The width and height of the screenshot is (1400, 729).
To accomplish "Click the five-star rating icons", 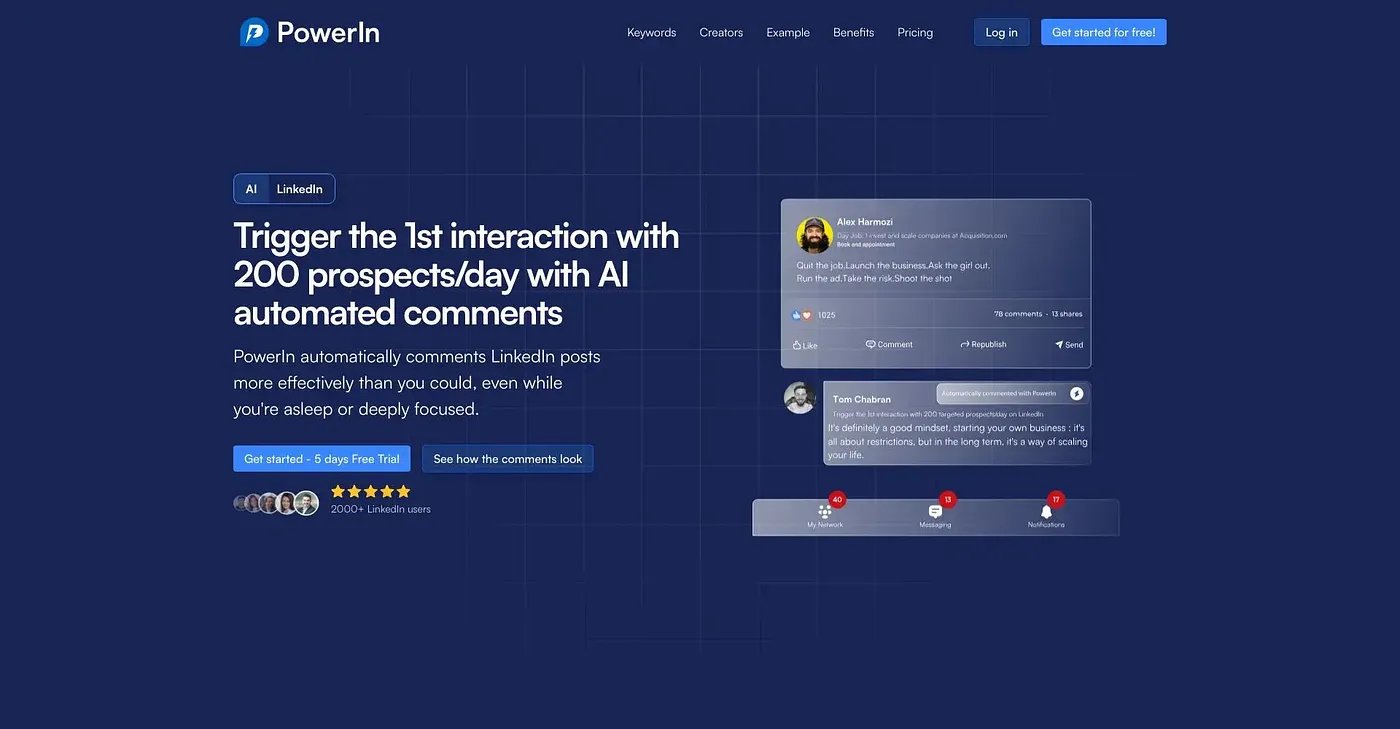I will pos(371,491).
